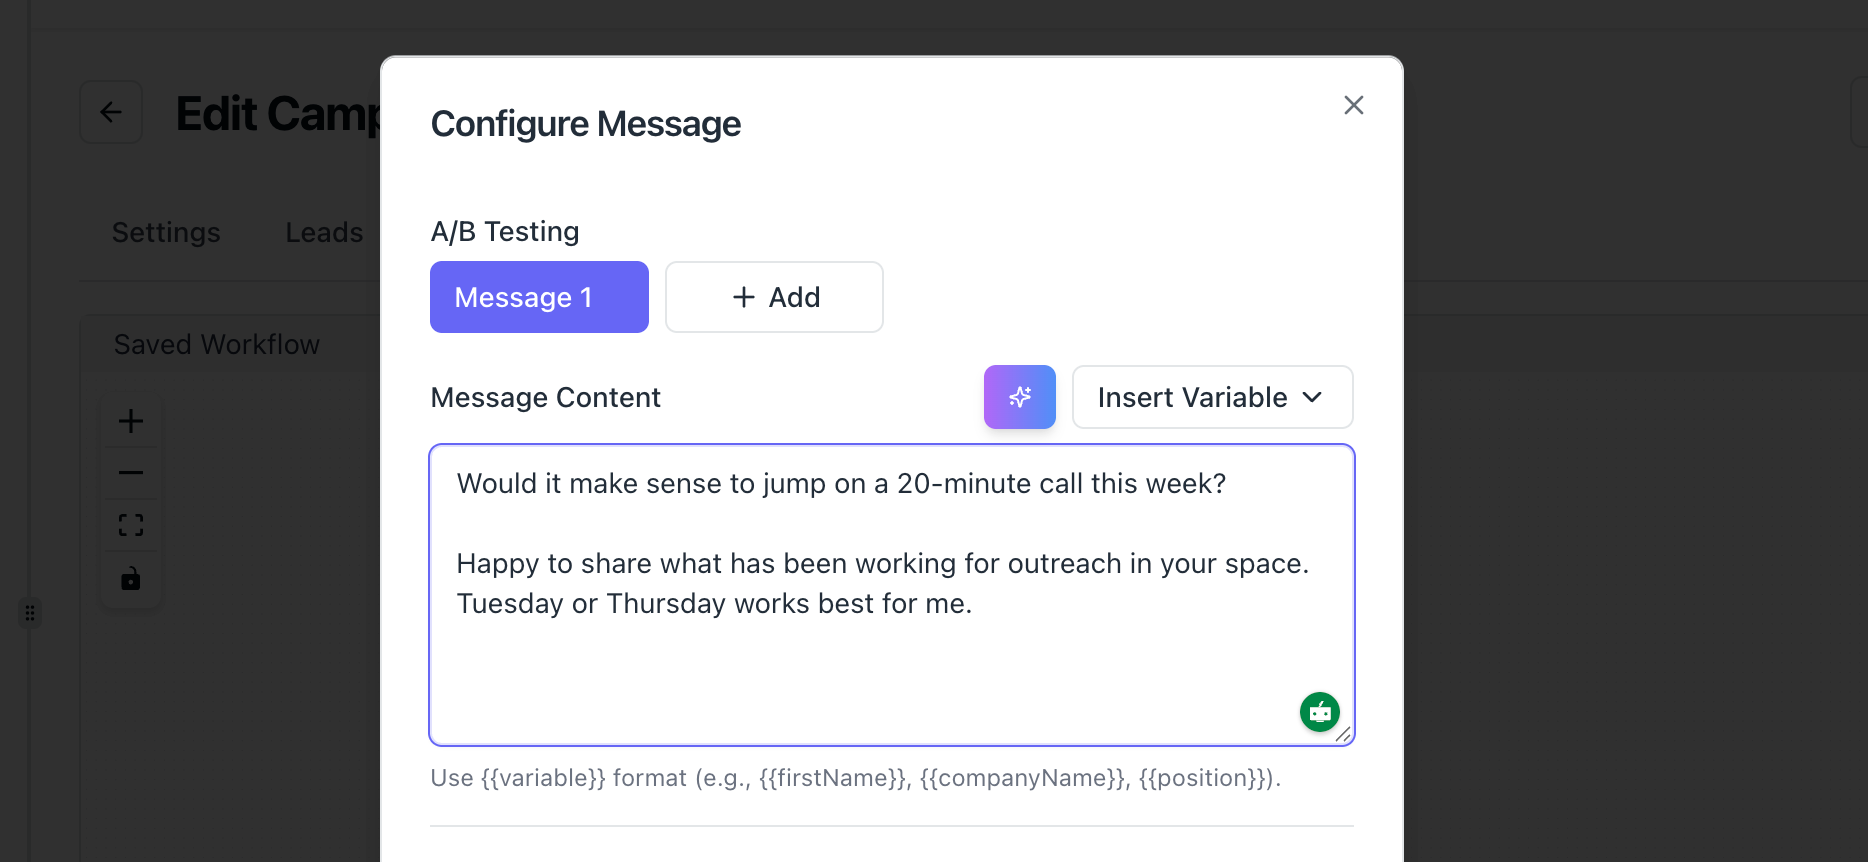Click the AI sparkle generate button
Image resolution: width=1868 pixels, height=862 pixels.
pos(1019,397)
